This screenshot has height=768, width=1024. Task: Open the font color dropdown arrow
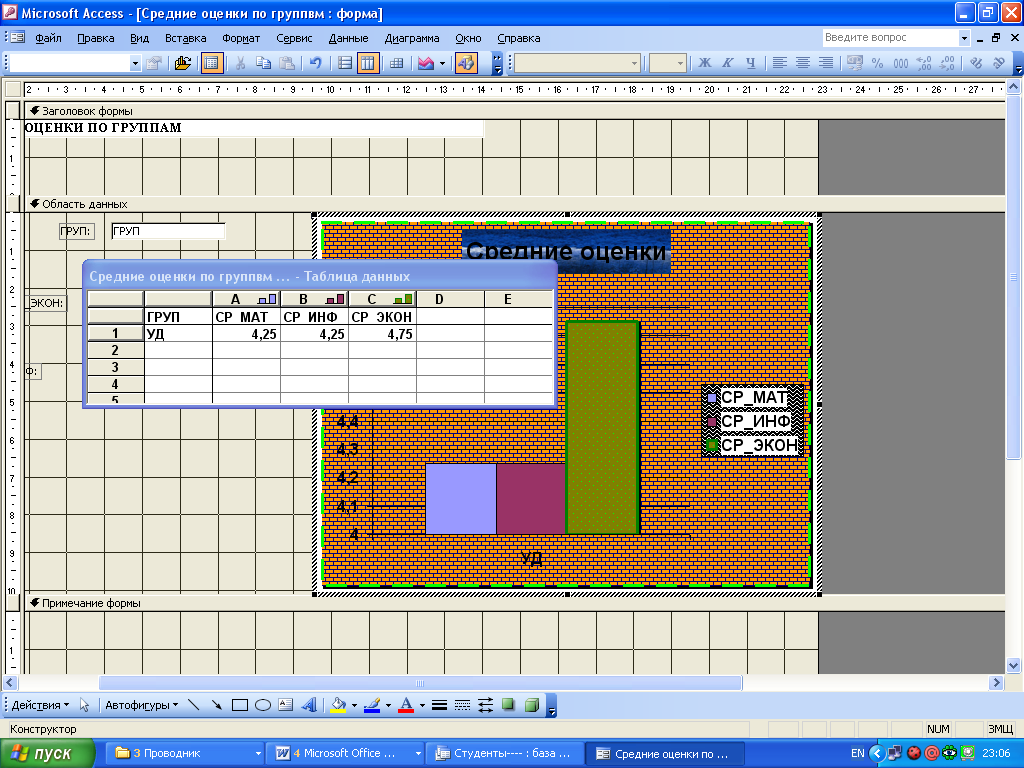(x=422, y=705)
